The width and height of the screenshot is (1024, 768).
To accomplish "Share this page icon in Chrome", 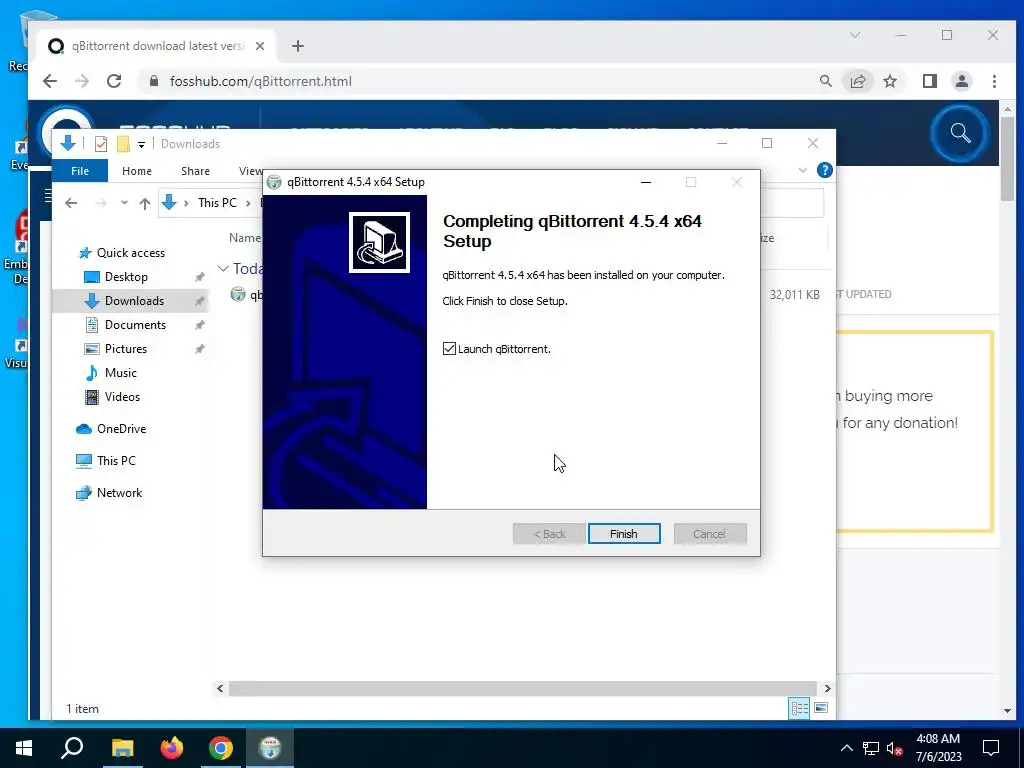I will [857, 81].
